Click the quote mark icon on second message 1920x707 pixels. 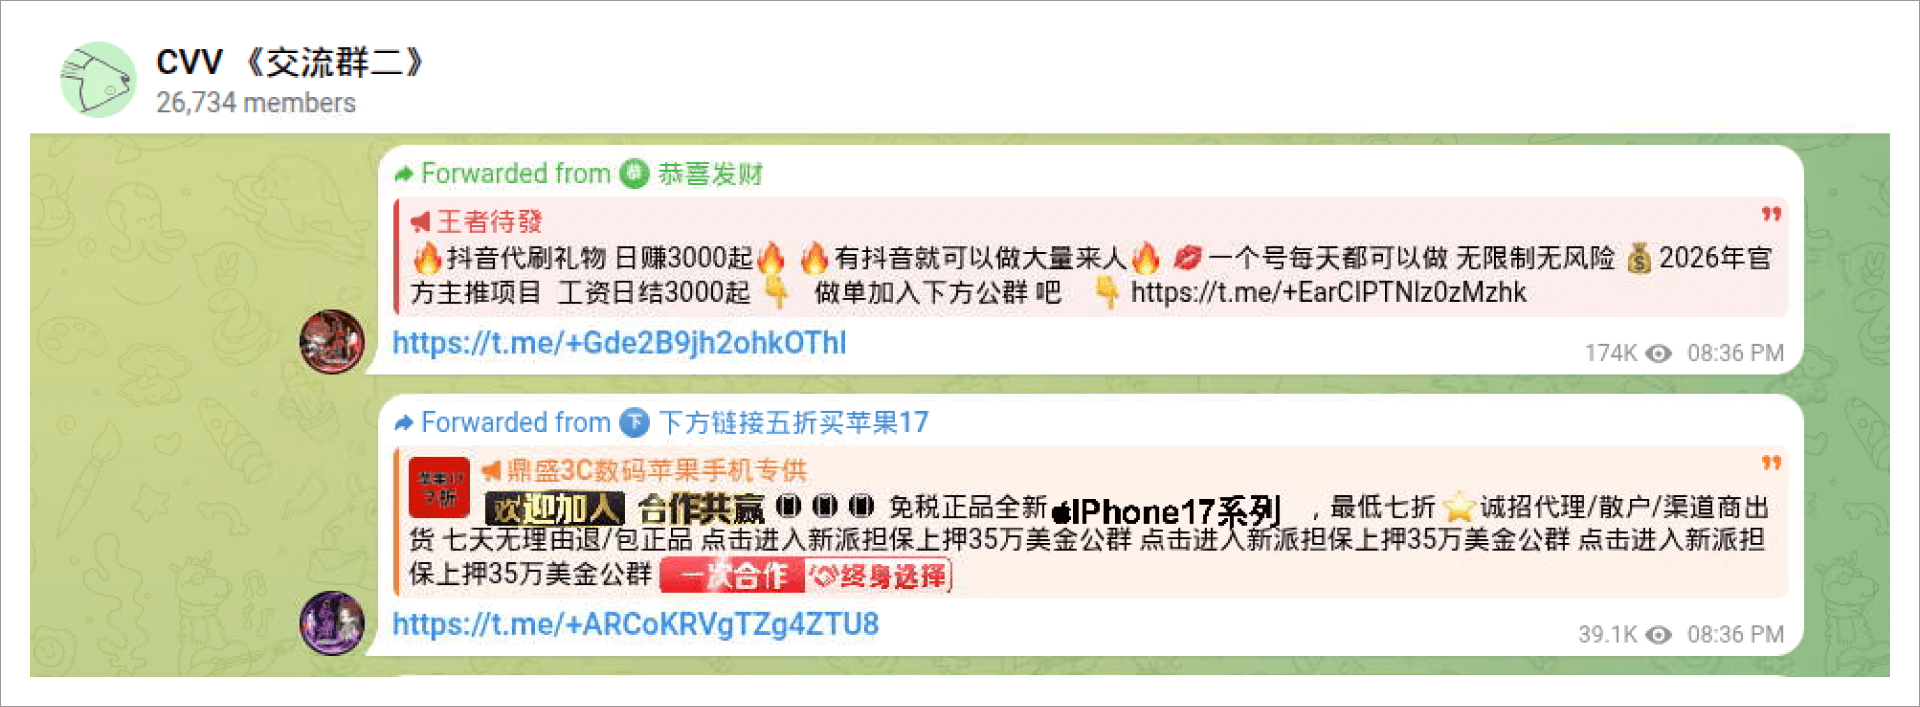click(x=1771, y=463)
